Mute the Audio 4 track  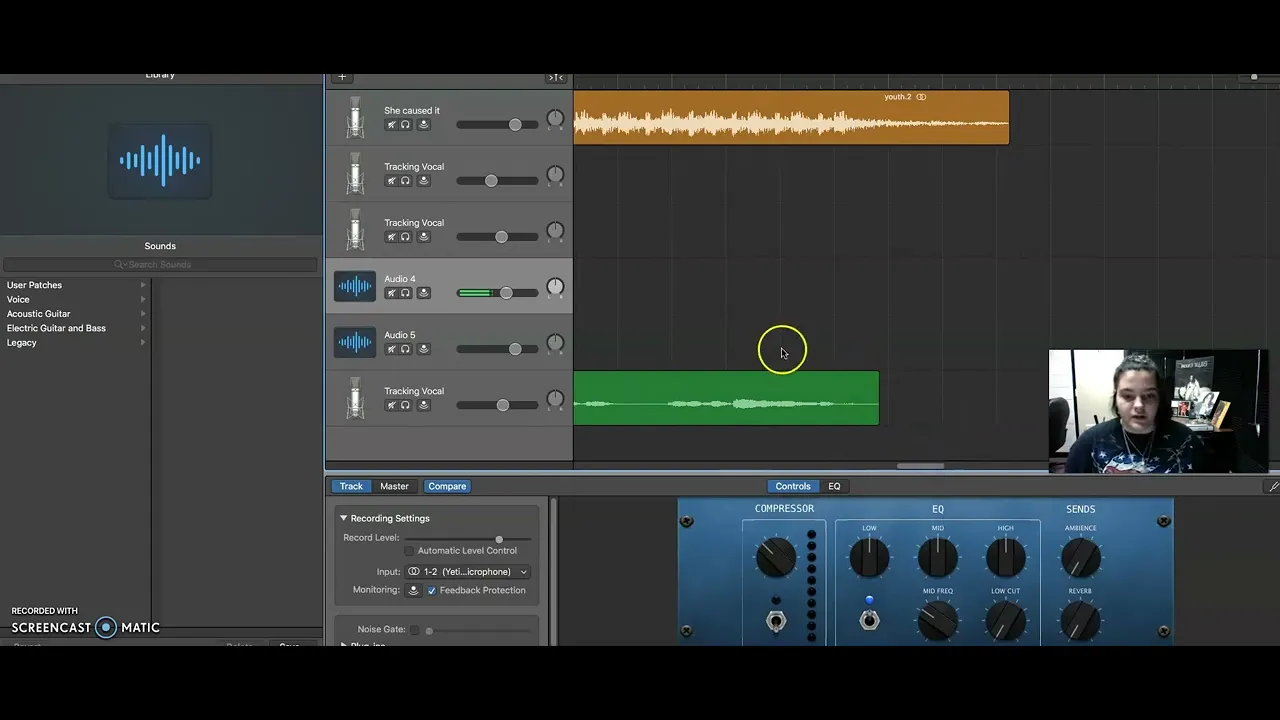pyautogui.click(x=391, y=293)
